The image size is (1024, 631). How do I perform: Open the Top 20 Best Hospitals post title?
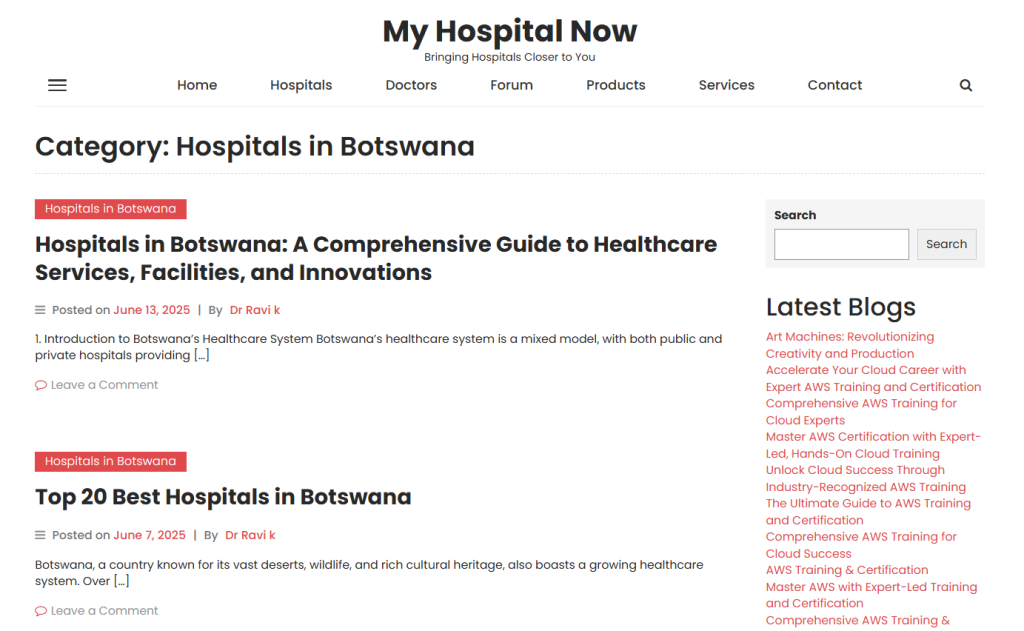coord(223,497)
